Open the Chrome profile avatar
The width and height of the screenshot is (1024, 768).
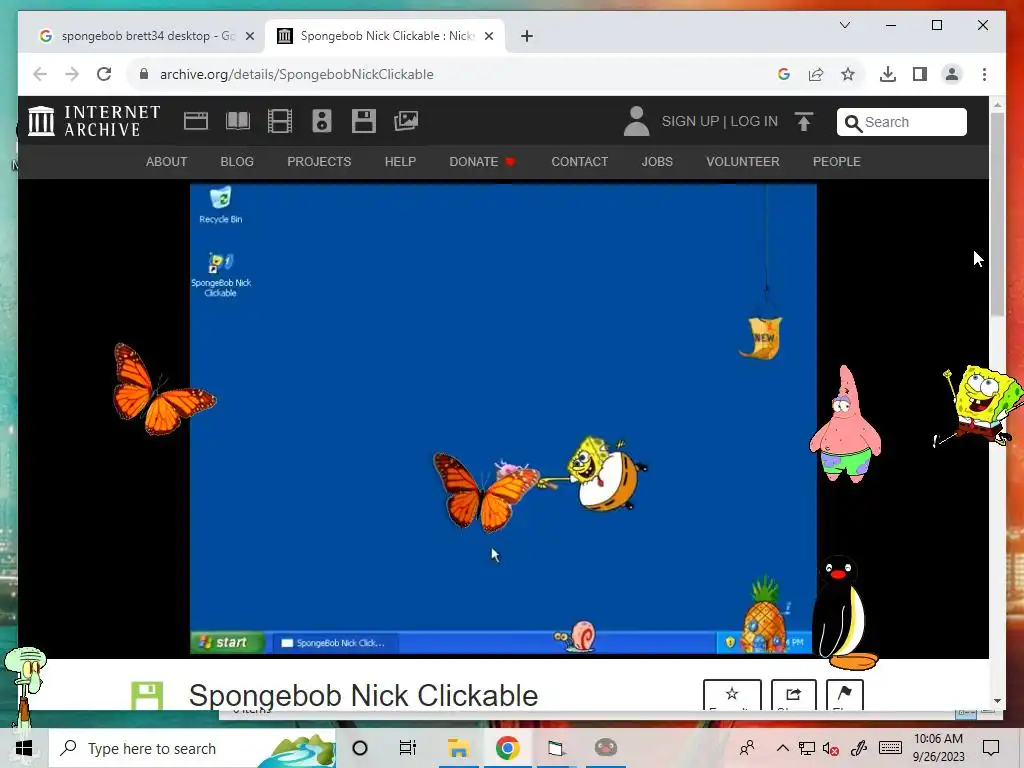(952, 74)
